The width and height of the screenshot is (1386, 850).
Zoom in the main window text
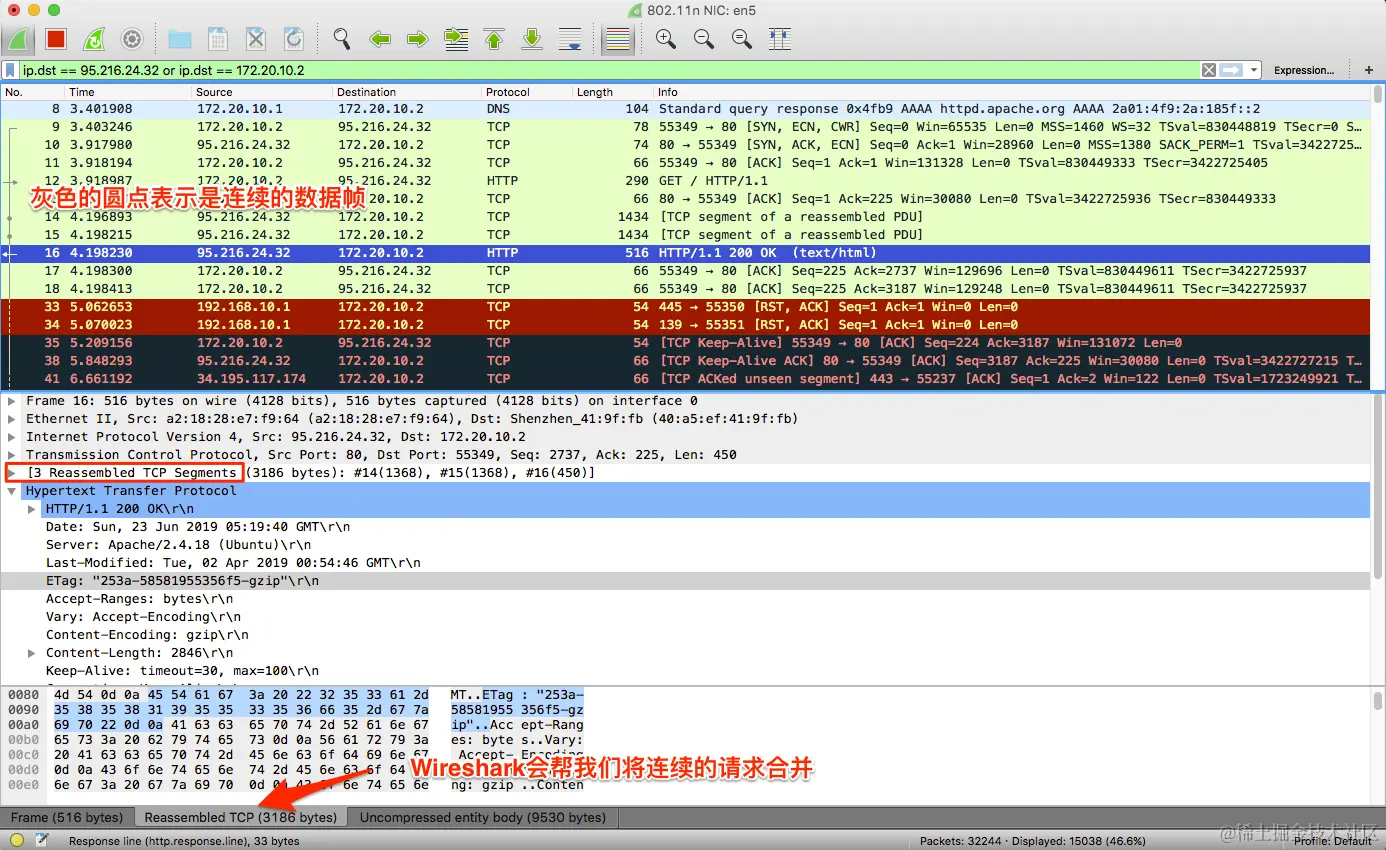666,39
